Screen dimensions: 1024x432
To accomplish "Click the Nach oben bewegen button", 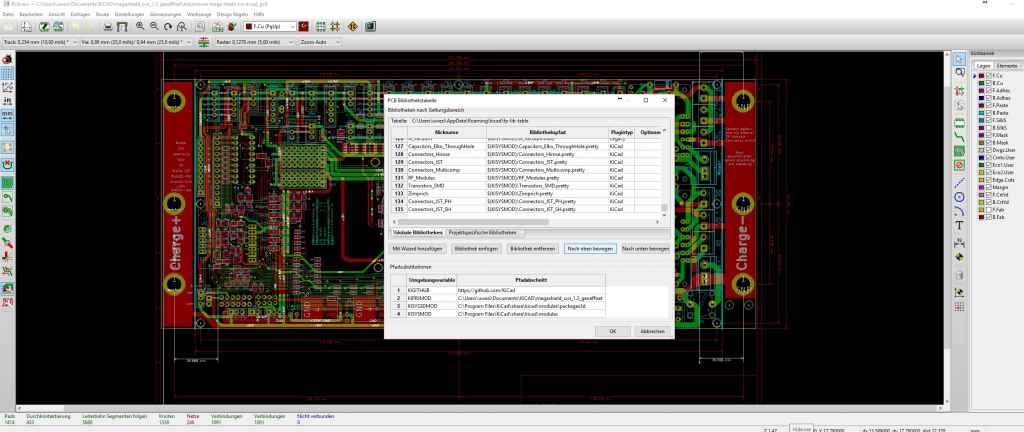I will (x=590, y=249).
